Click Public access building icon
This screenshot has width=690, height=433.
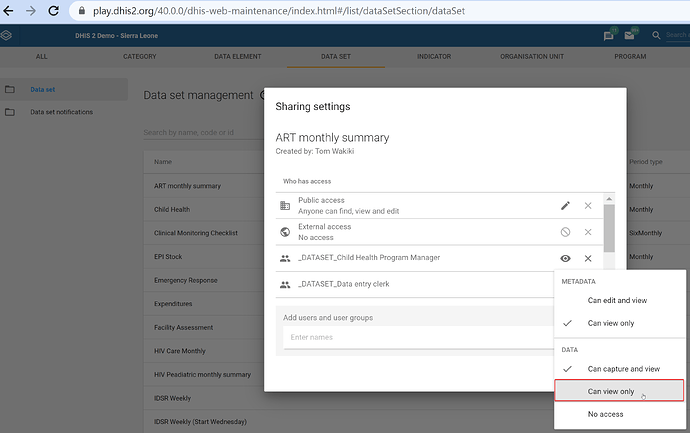coord(285,205)
